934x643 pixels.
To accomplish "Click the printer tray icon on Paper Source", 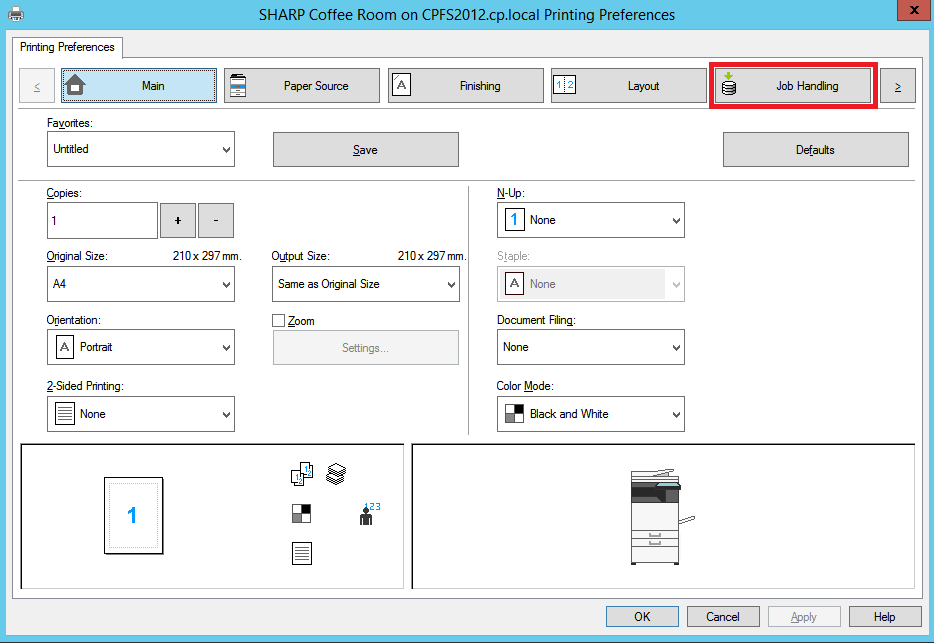I will click(x=238, y=85).
